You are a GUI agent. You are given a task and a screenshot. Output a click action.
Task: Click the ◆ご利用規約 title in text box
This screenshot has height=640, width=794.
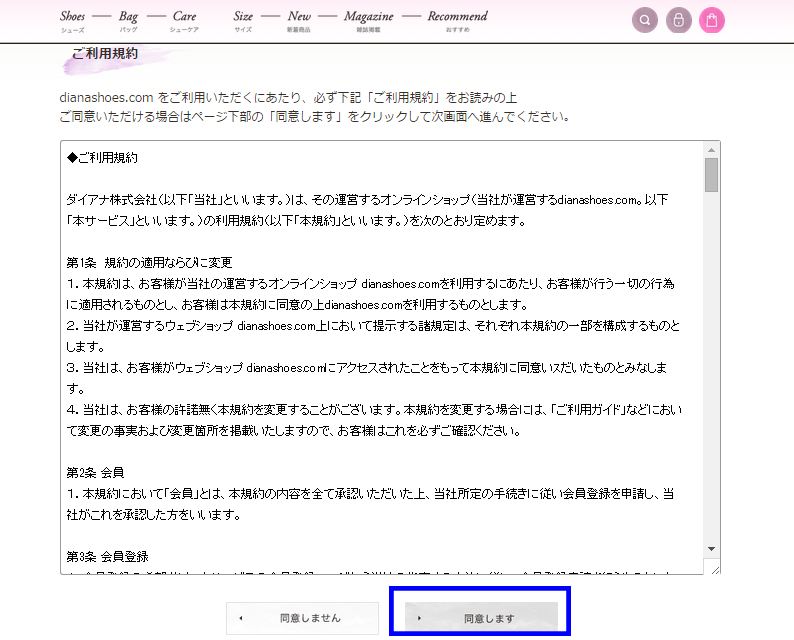click(102, 157)
